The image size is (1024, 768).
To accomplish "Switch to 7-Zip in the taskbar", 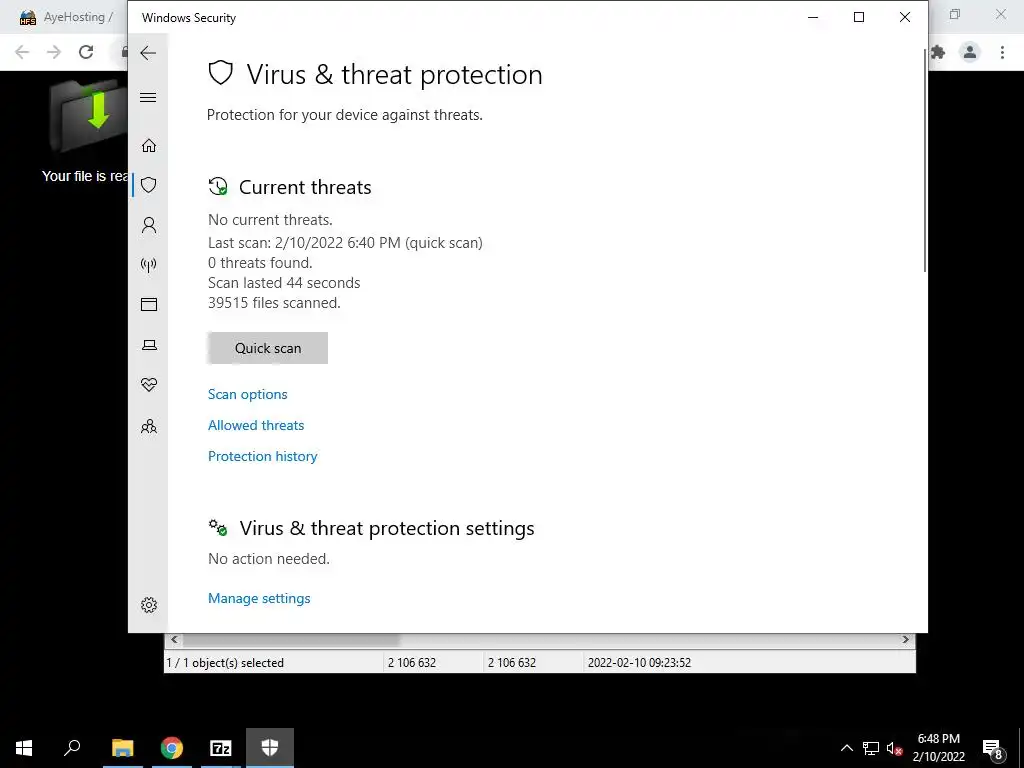I will pyautogui.click(x=221, y=748).
